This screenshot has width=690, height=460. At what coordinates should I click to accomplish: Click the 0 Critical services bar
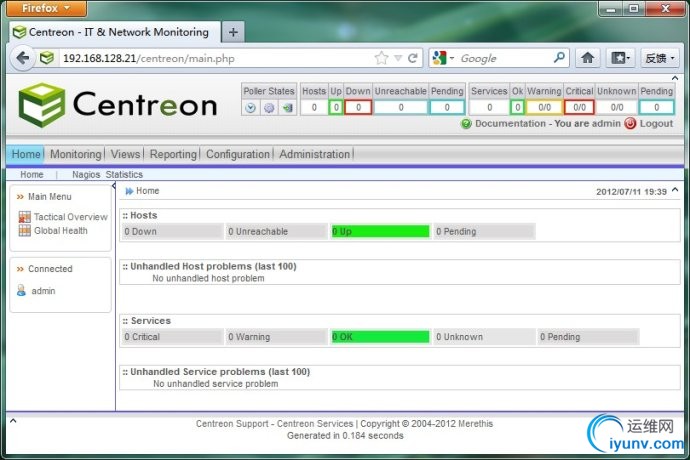point(172,337)
